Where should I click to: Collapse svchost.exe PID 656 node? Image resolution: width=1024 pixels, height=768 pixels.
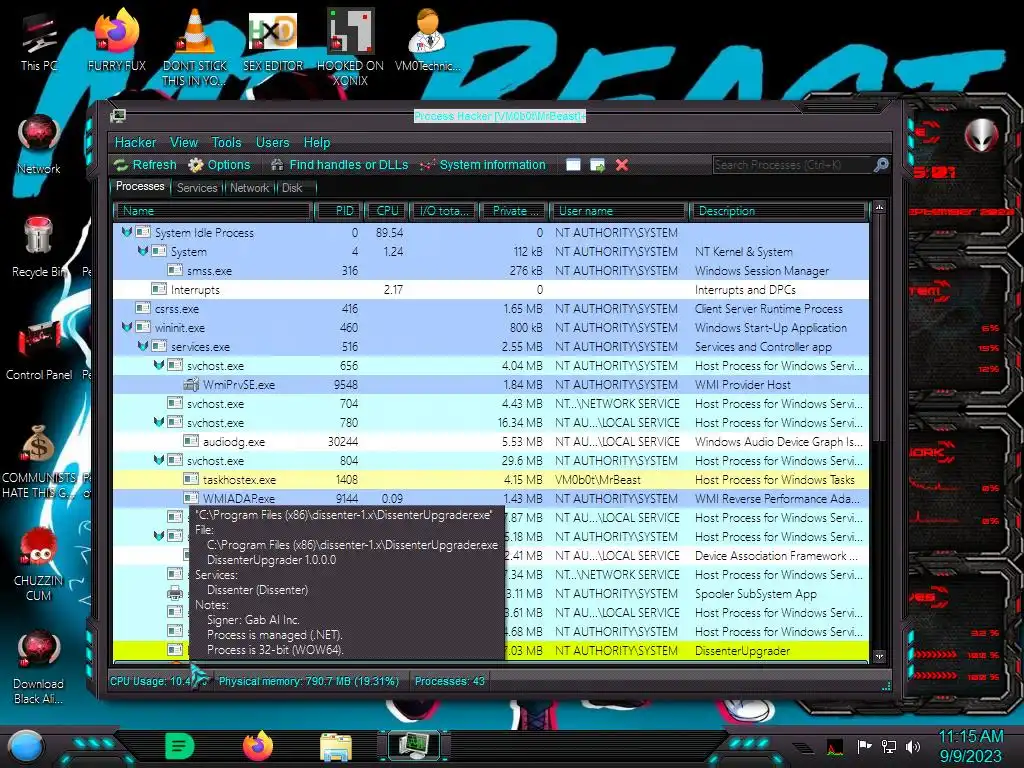coord(159,364)
